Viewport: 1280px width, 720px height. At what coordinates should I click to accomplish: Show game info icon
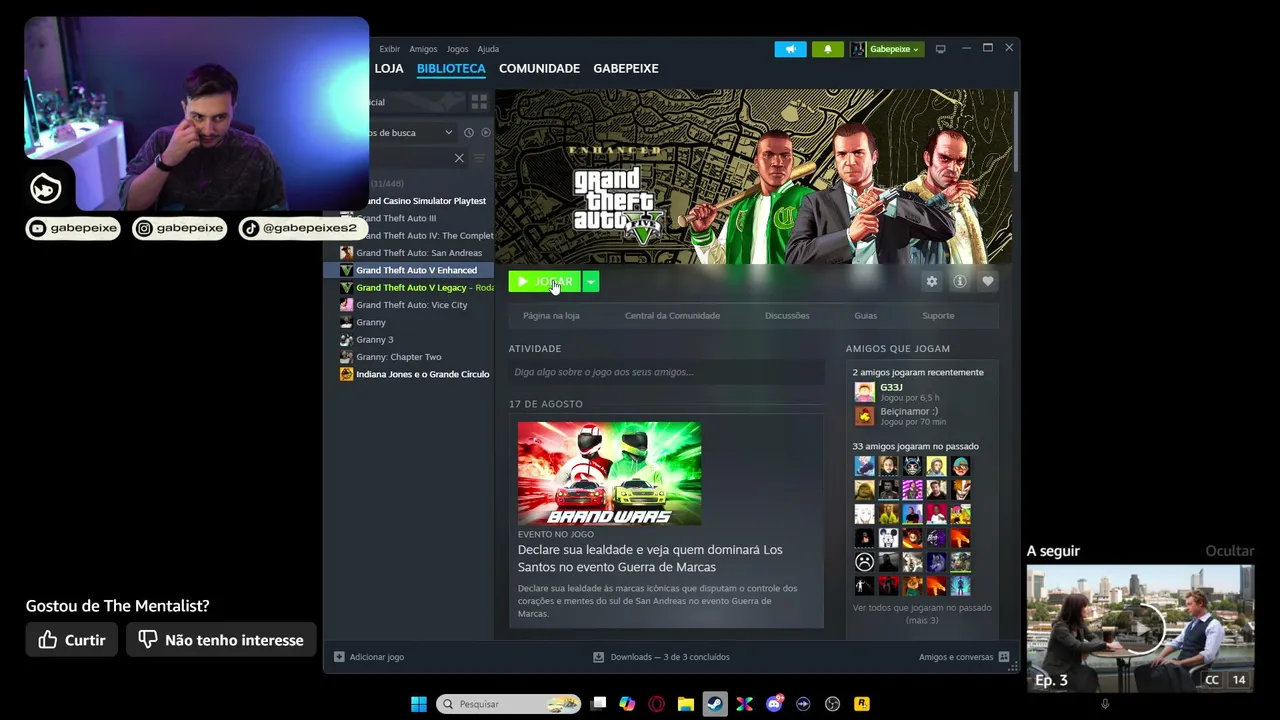[x=960, y=282]
